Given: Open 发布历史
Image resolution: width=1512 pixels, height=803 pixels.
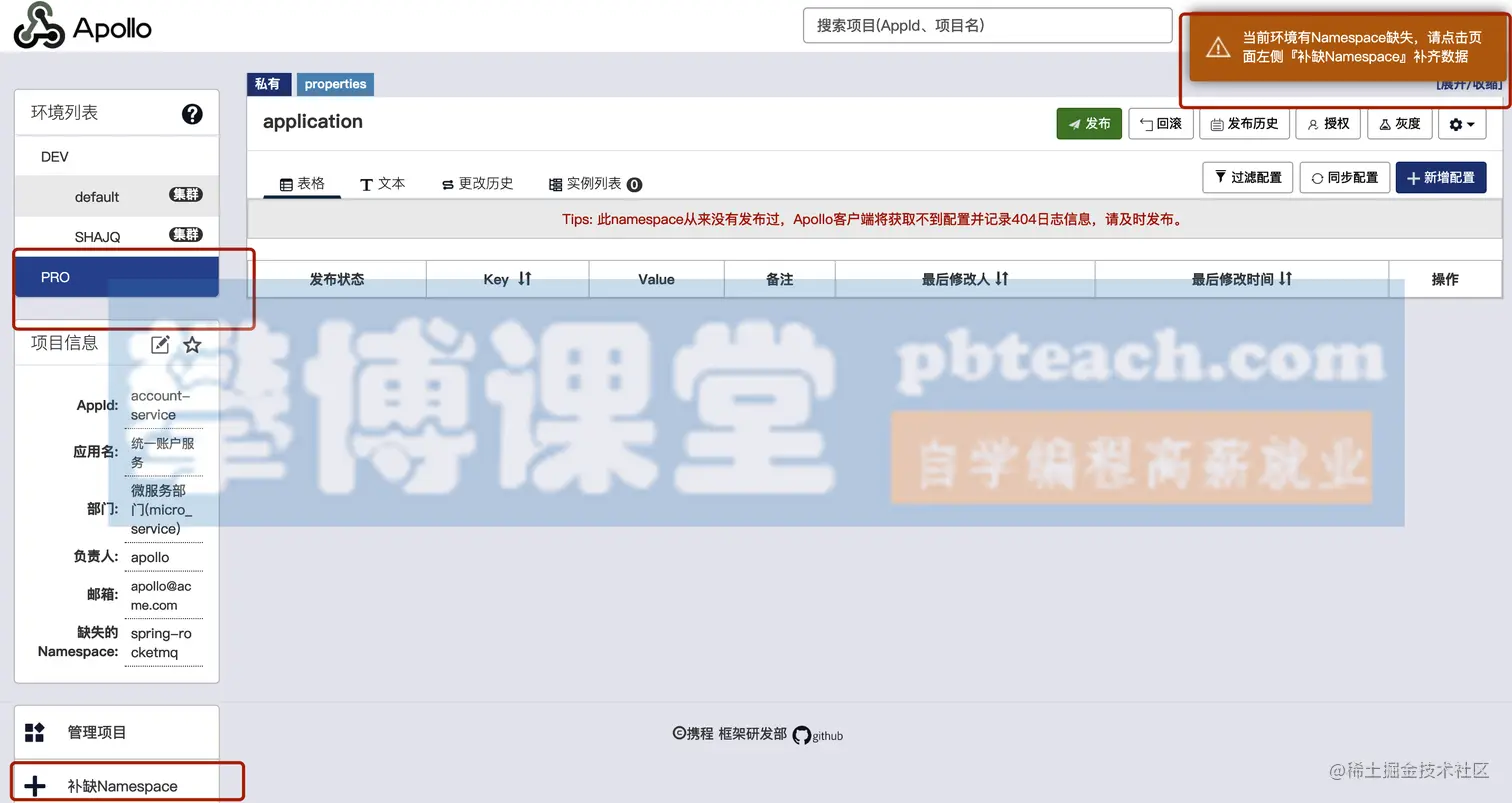Looking at the screenshot, I should tap(1244, 124).
